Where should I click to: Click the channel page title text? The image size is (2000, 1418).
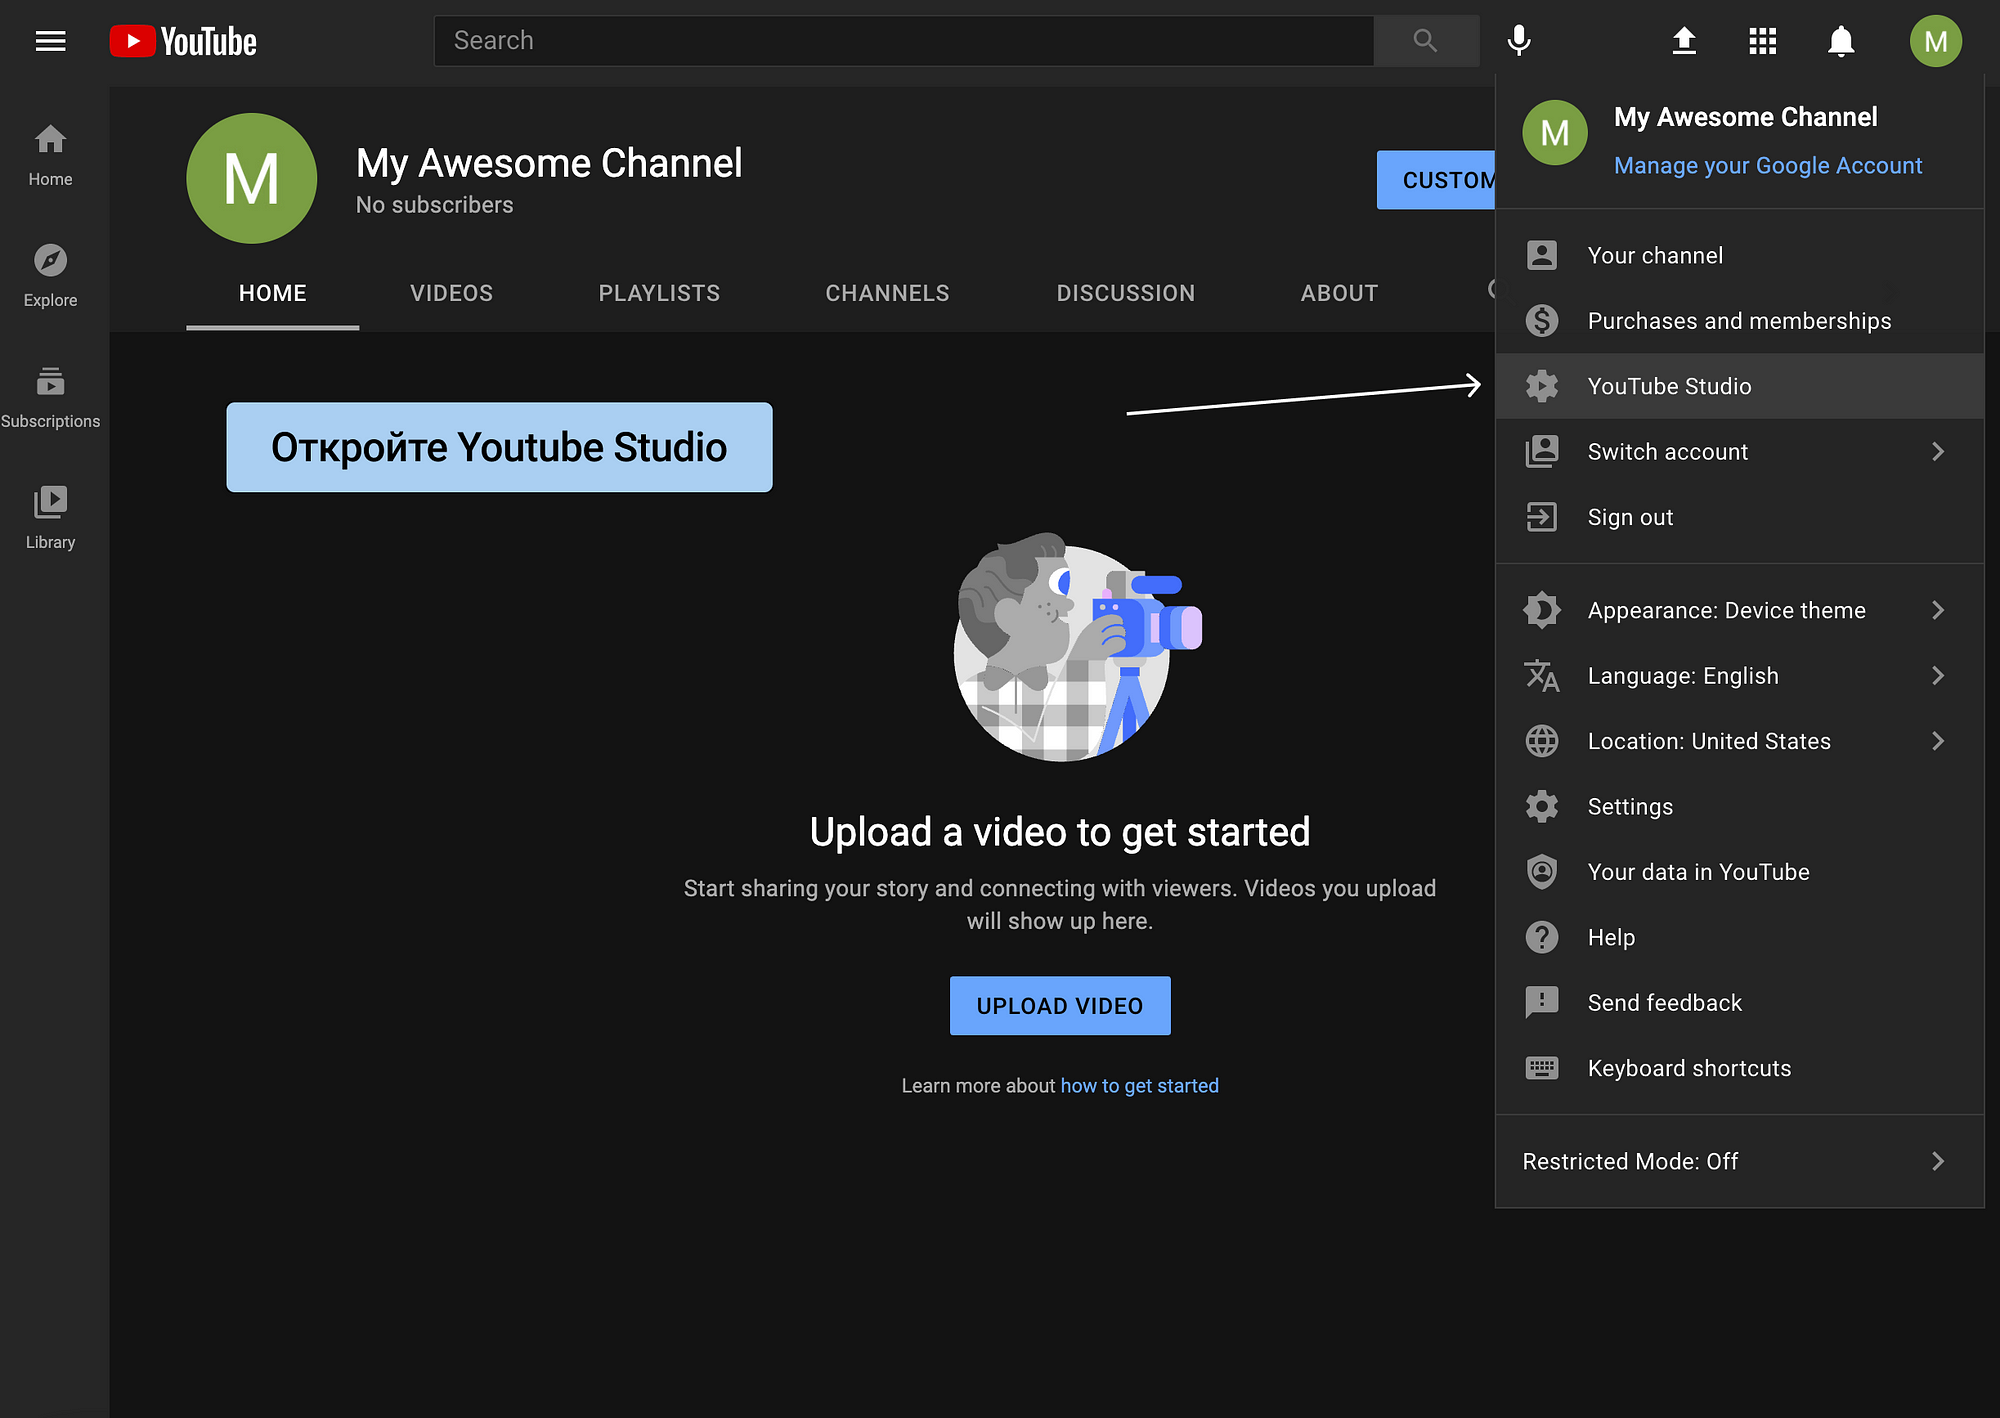point(549,163)
